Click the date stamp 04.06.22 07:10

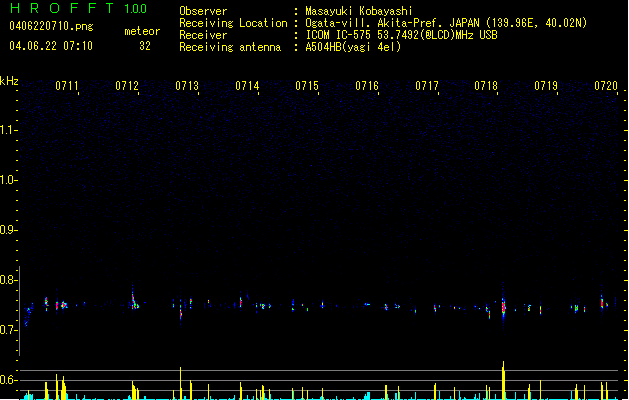pos(51,46)
